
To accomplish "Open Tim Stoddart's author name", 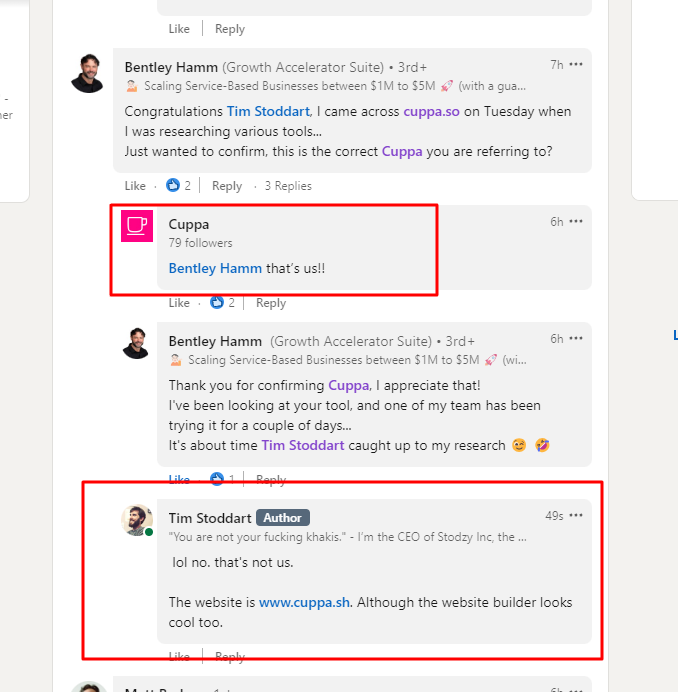I will coord(210,518).
